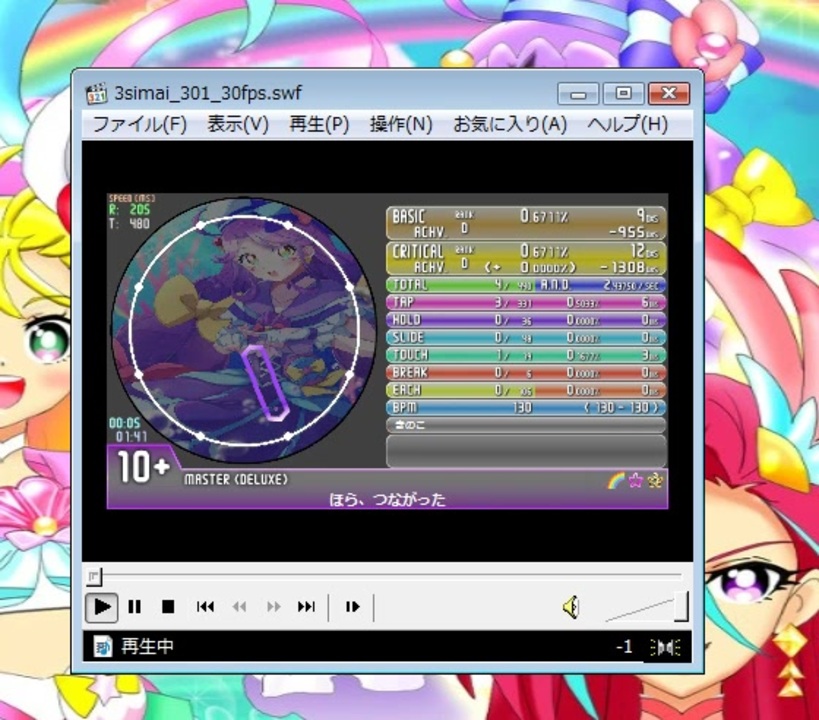This screenshot has width=819, height=720.
Task: Click the 01:41 total time display
Action: (131, 437)
